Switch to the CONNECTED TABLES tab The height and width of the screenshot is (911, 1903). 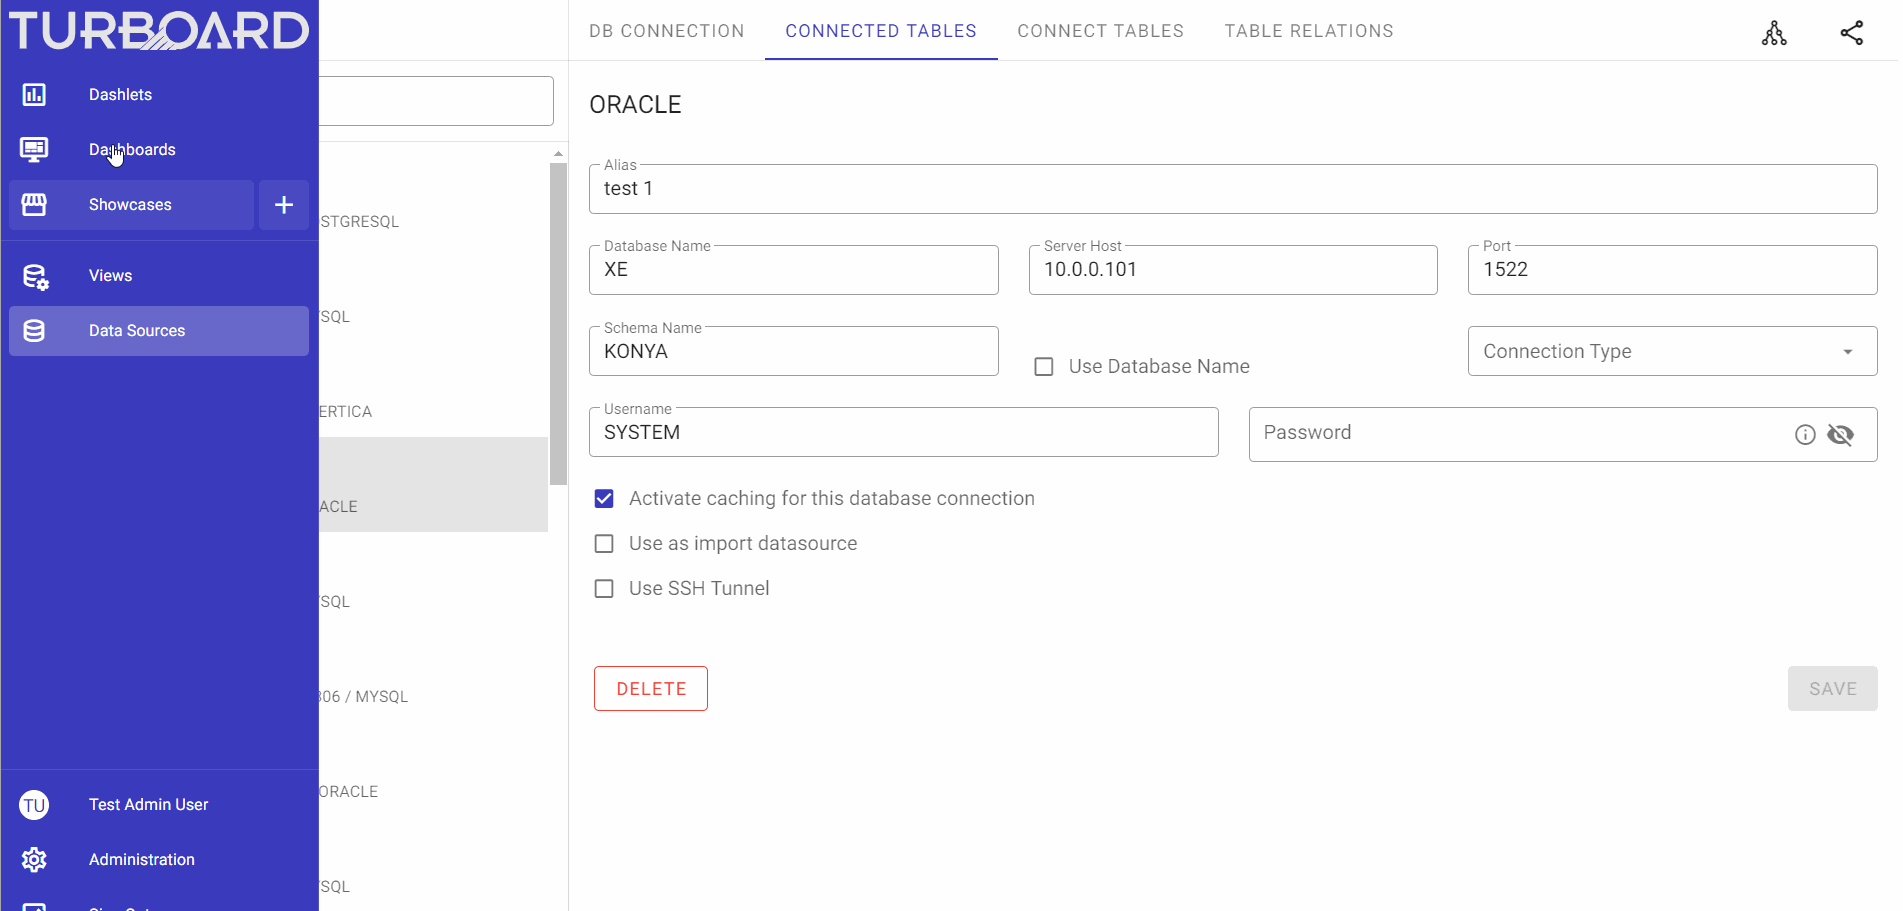(x=881, y=31)
